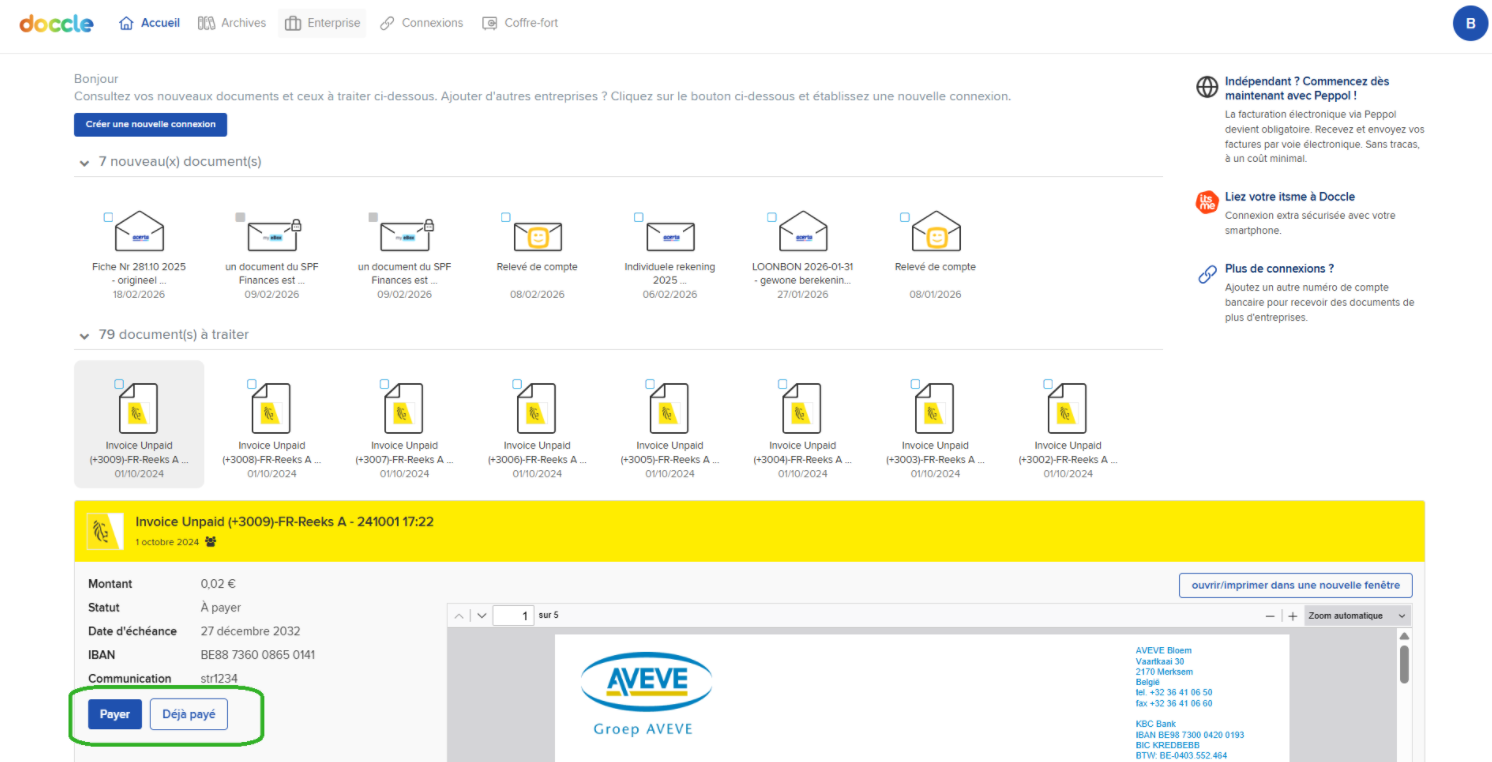
Task: Zoom in the PDF with plus icon
Action: (x=1292, y=616)
